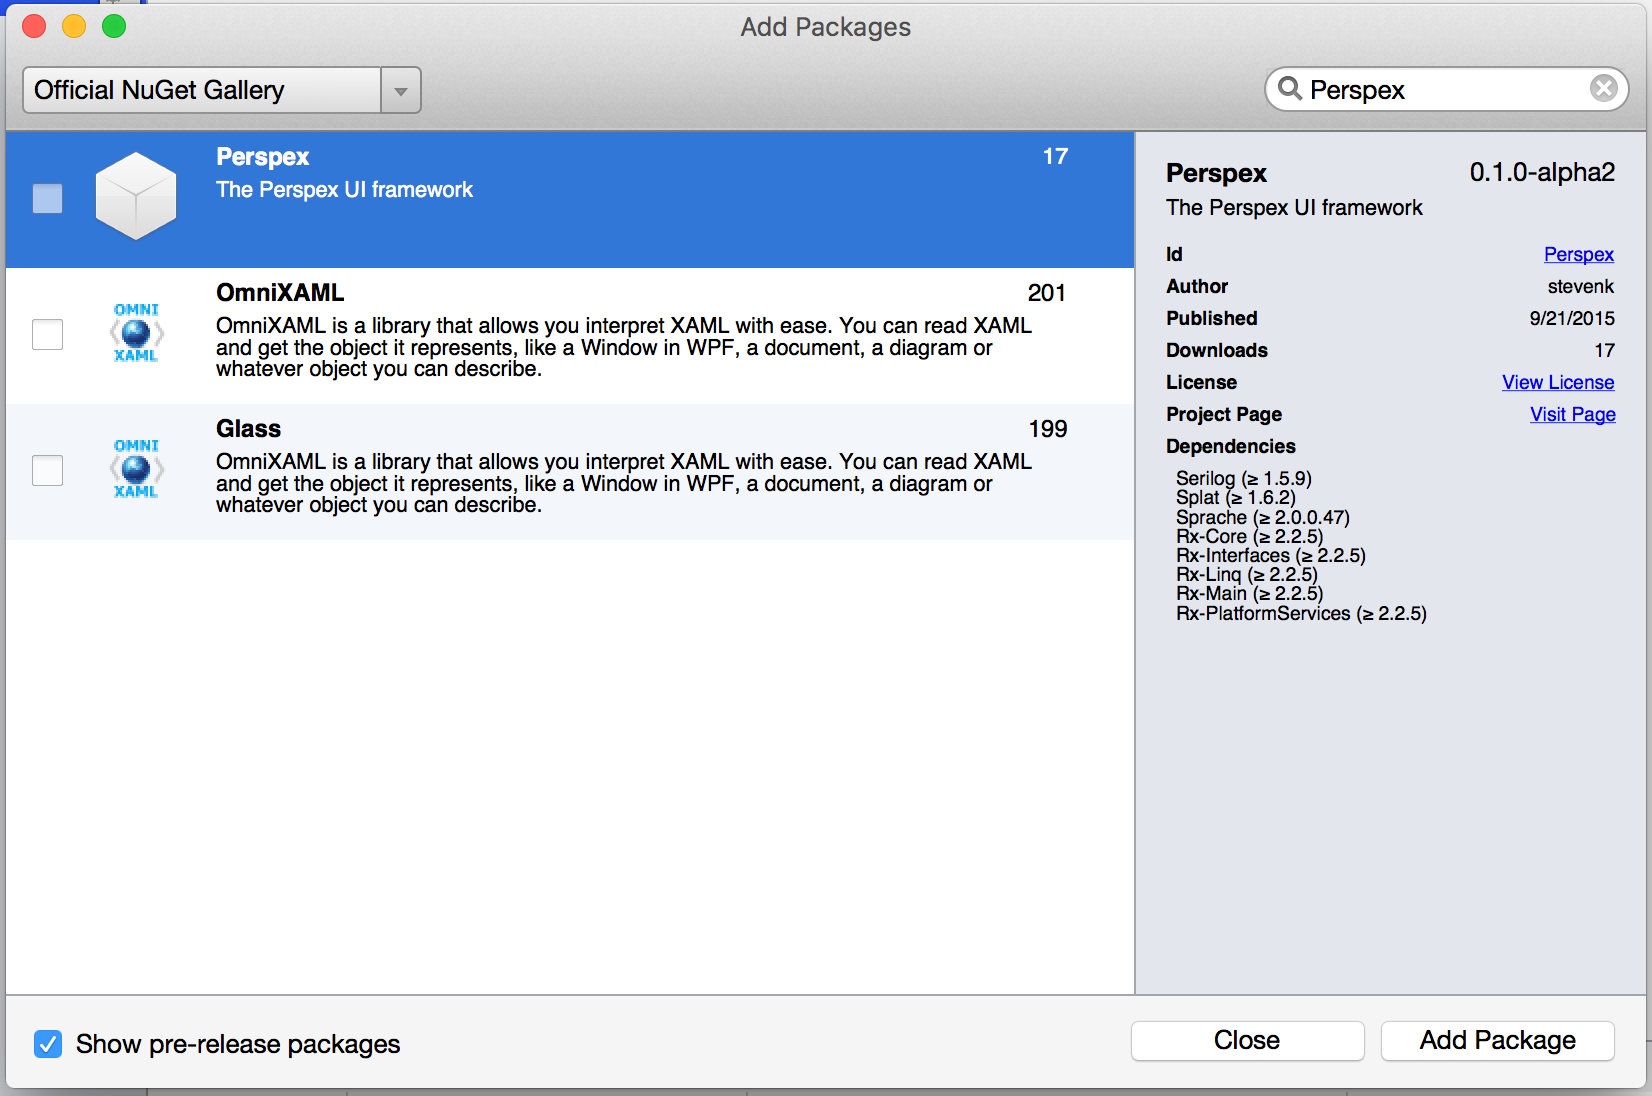This screenshot has width=1652, height=1096.
Task: Check the Perspex package checkbox
Action: point(47,198)
